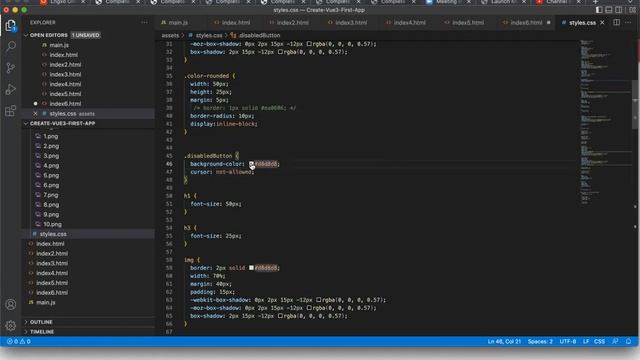Click the CSS language mode indicator
Viewport: 640px width, 360px height.
(x=600, y=341)
